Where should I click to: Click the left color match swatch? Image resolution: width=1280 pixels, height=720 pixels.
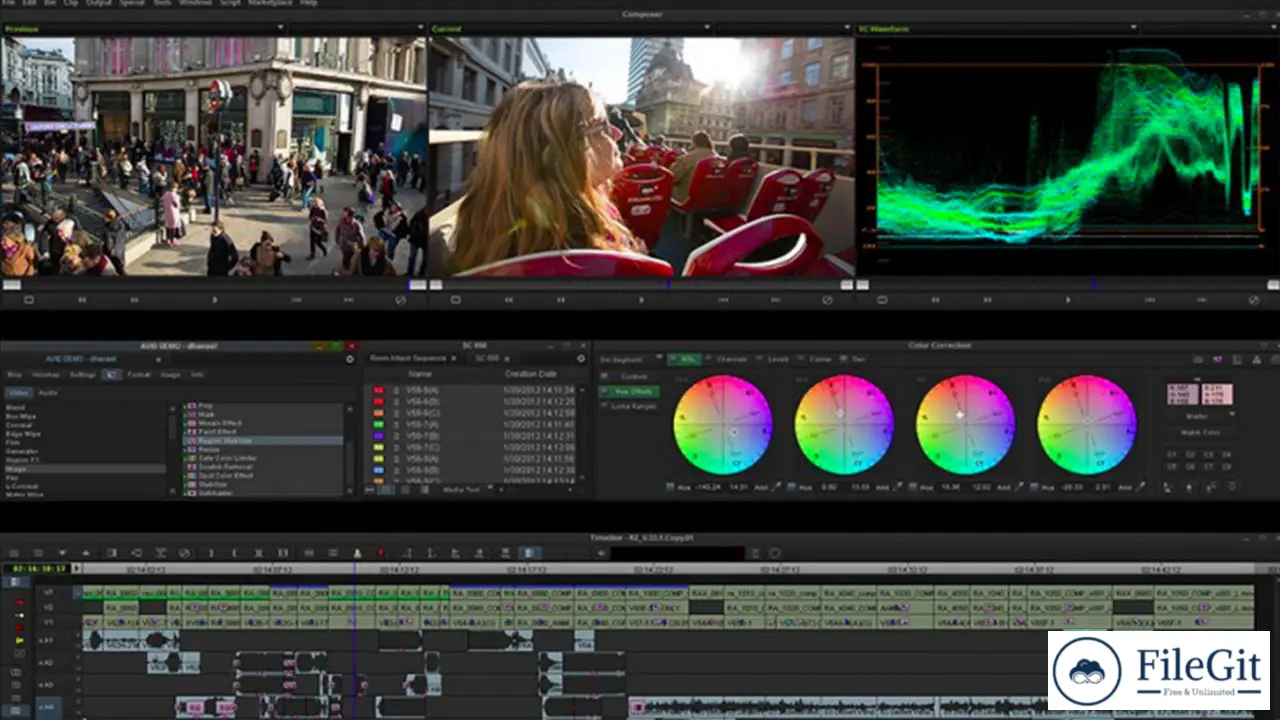[1183, 394]
